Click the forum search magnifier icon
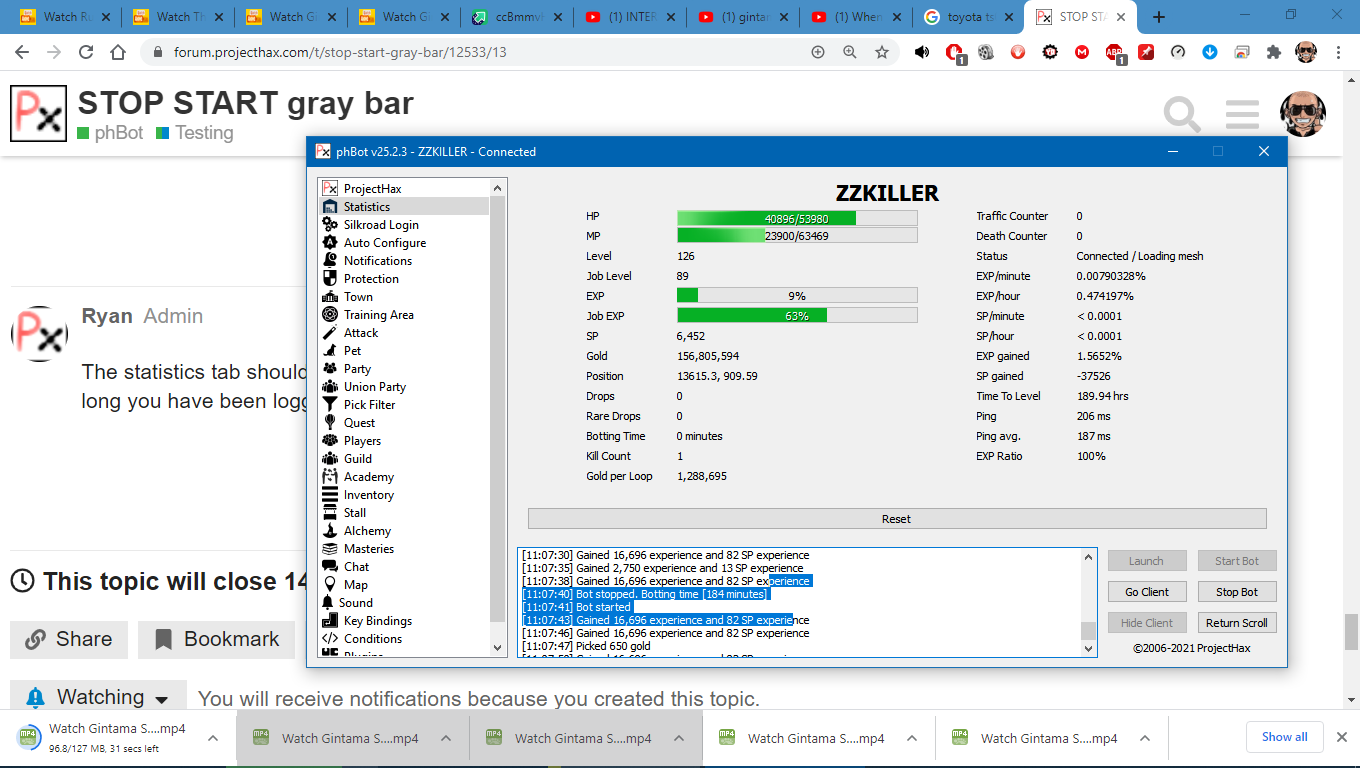1360x768 pixels. point(1181,115)
